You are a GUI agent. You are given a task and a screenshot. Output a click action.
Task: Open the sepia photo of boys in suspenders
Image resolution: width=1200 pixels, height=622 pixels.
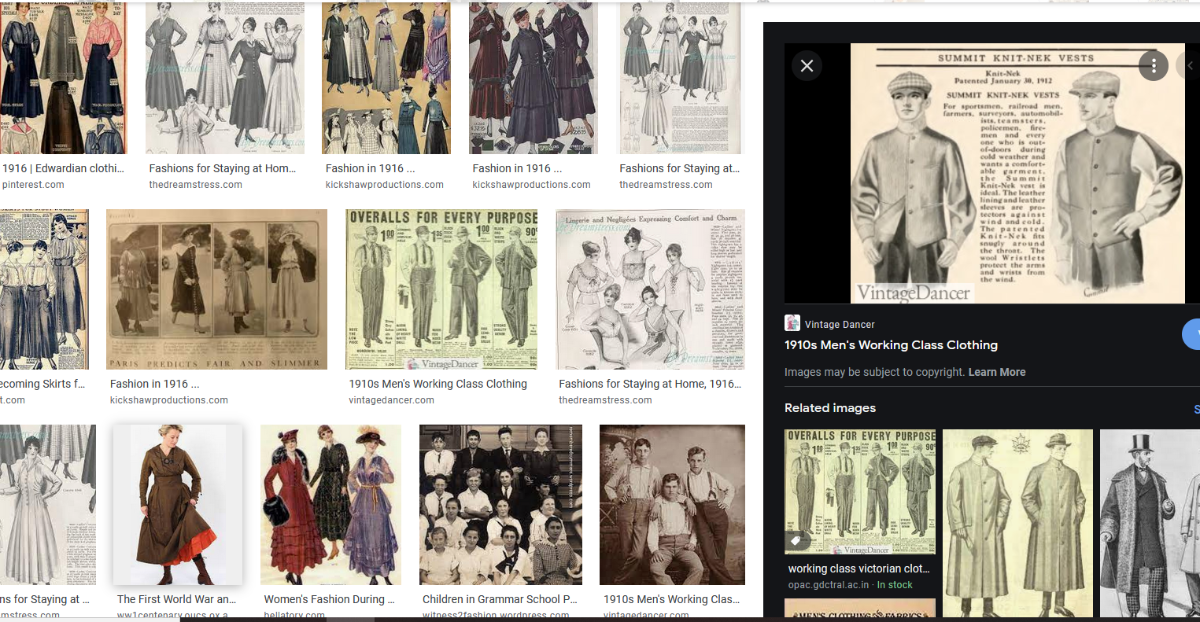pyautogui.click(x=672, y=504)
